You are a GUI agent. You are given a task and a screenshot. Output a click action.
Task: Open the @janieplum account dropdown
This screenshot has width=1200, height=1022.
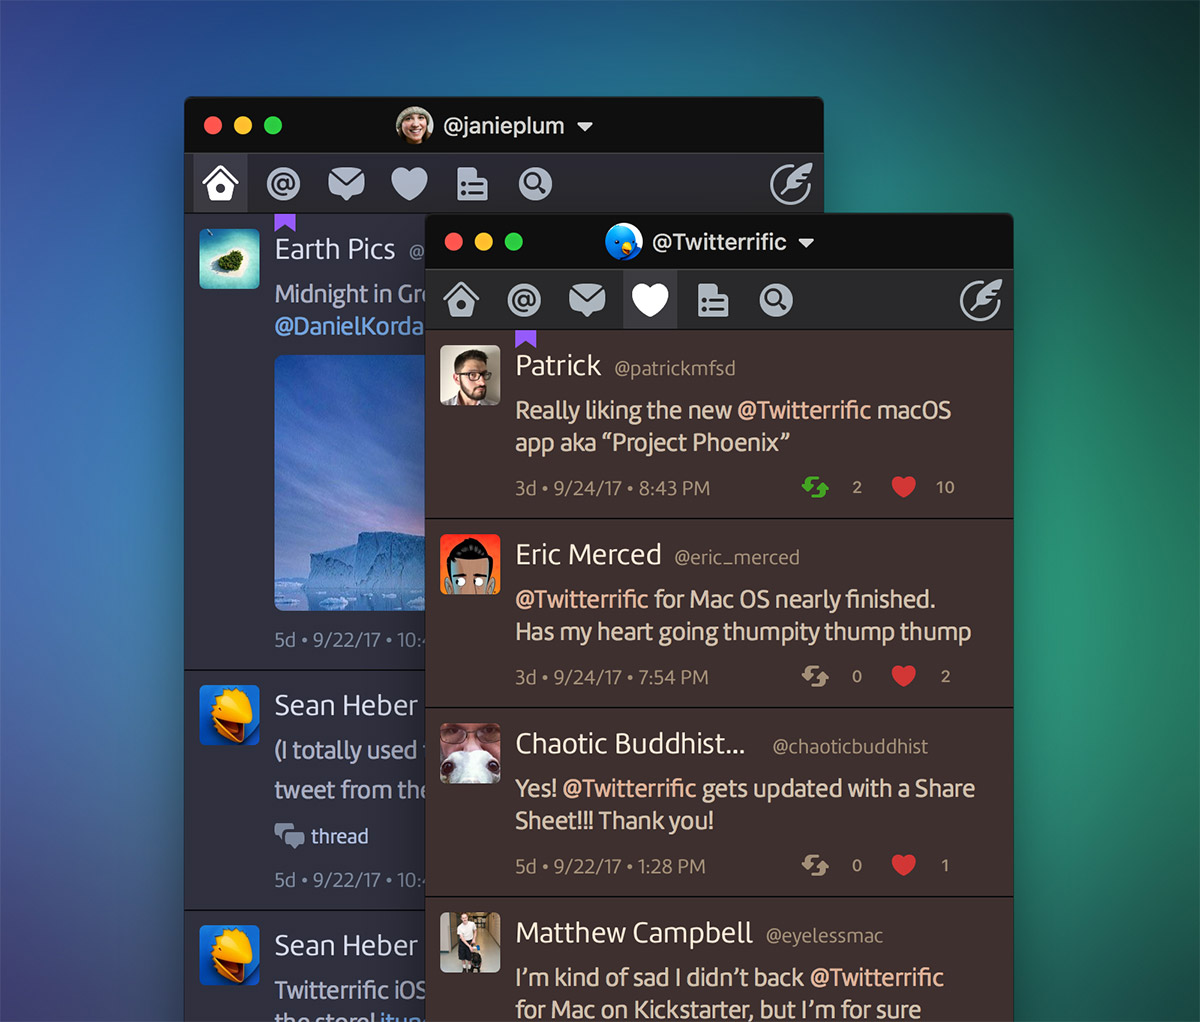pos(585,127)
